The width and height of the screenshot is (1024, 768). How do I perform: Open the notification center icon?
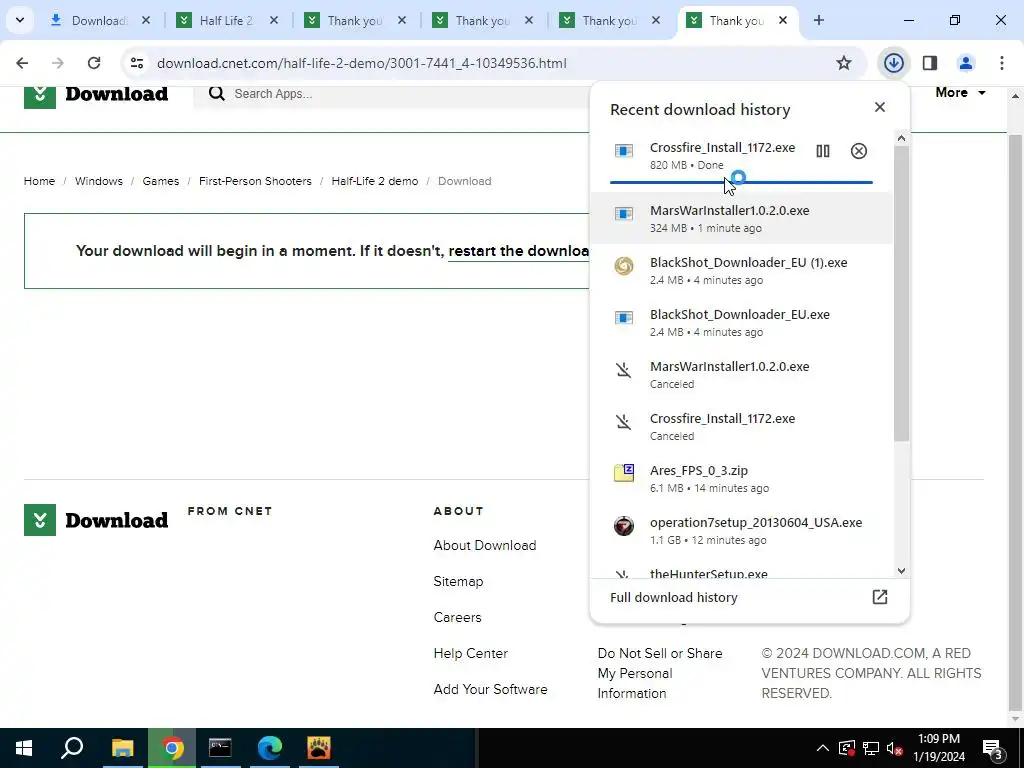click(993, 748)
